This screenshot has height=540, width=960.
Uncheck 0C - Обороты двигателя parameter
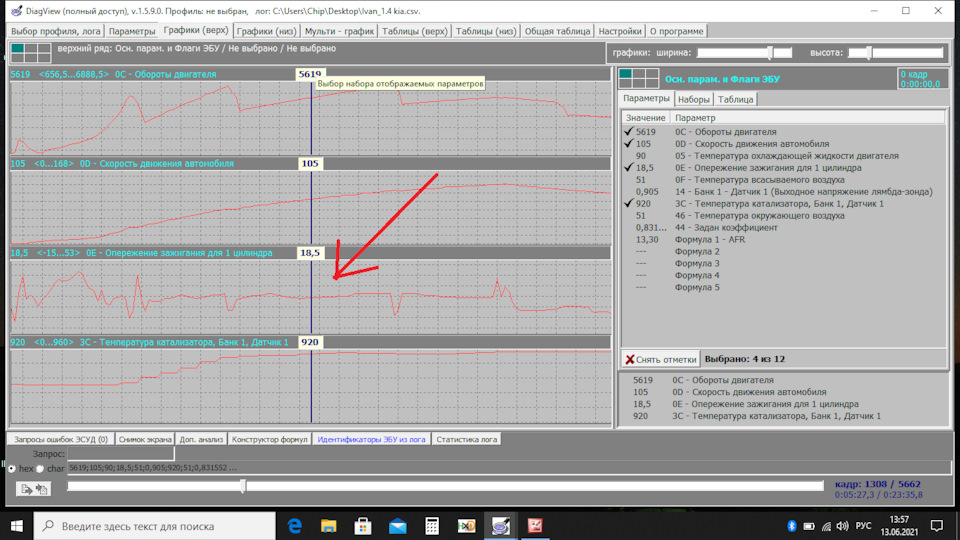pos(629,132)
